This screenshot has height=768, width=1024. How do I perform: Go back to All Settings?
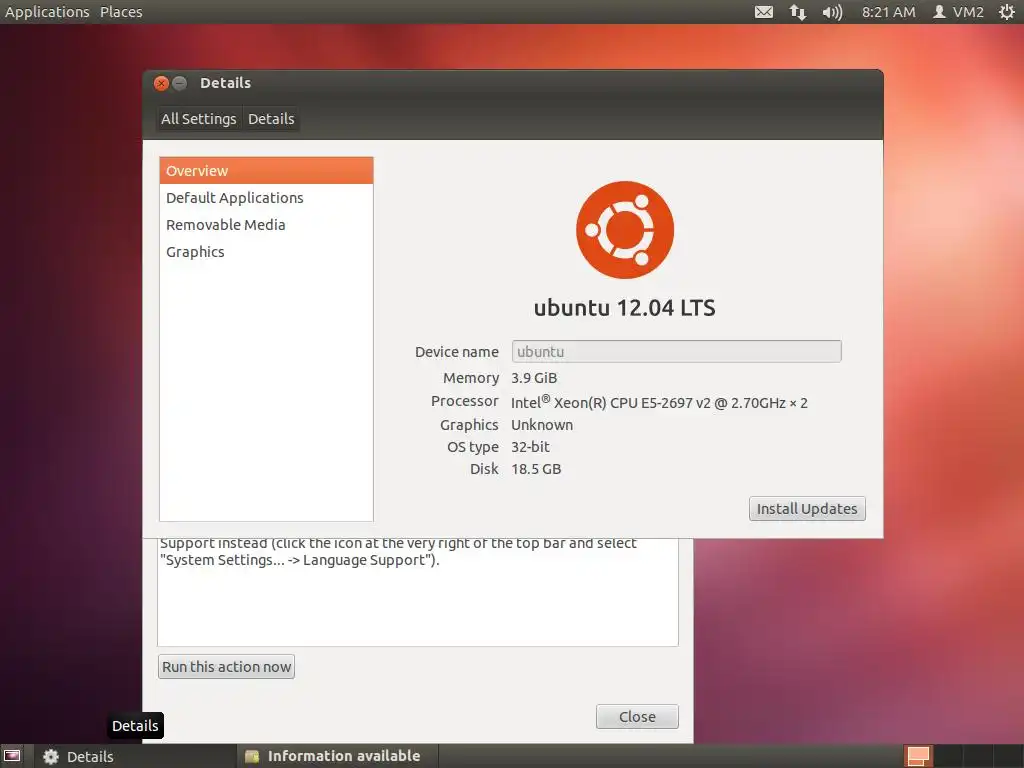199,119
